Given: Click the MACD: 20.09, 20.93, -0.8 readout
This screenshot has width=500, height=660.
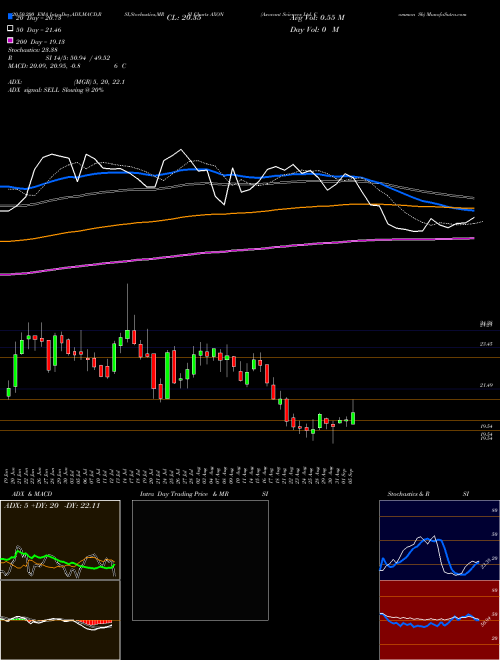Looking at the screenshot, I should (x=44, y=66).
